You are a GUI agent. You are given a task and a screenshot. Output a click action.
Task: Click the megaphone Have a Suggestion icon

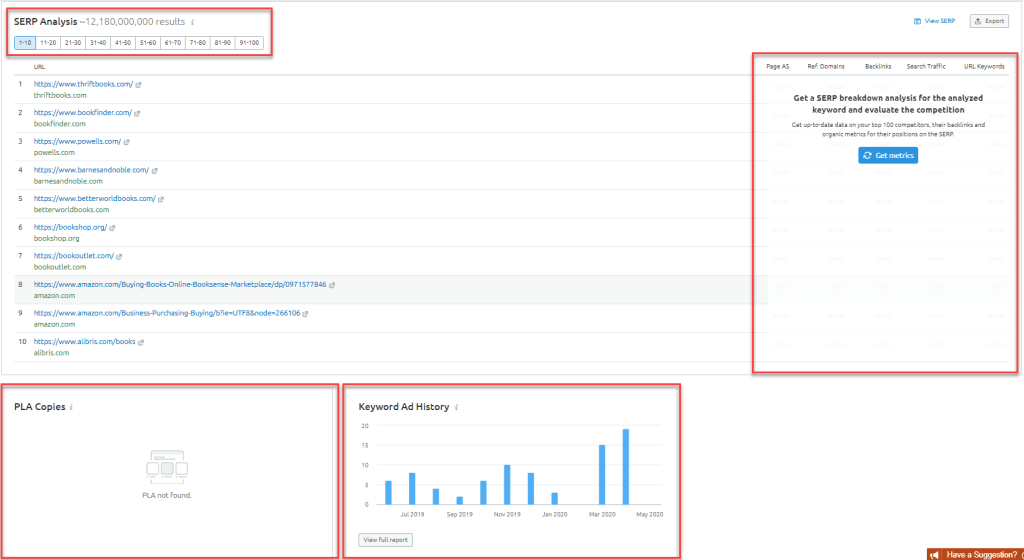coord(936,554)
